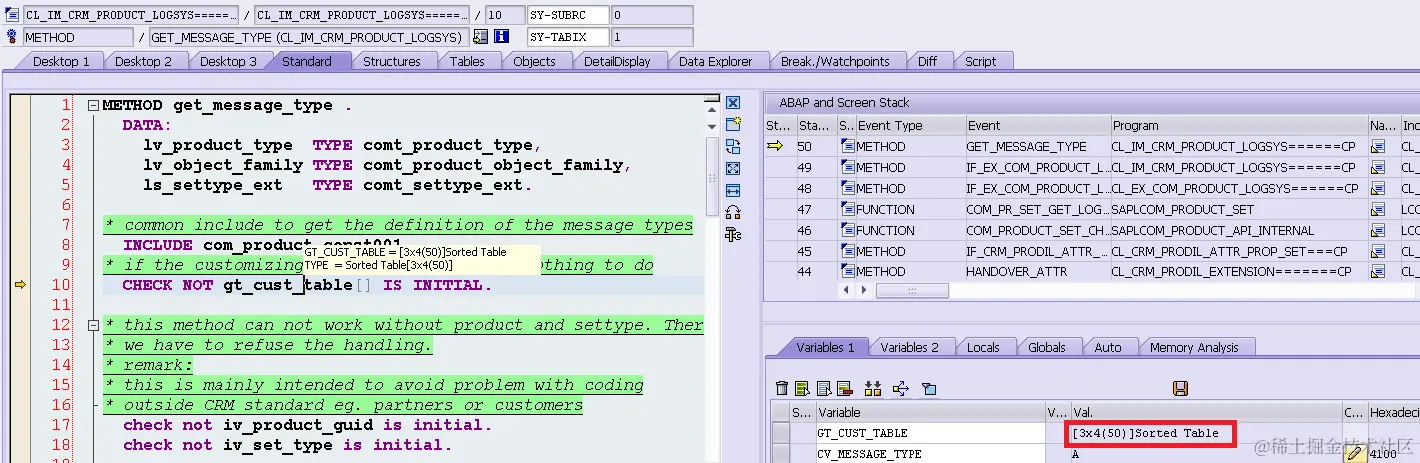Select the SAPLCOM_PRODUCT_SET program cell
This screenshot has height=463, width=1420.
click(1239, 210)
